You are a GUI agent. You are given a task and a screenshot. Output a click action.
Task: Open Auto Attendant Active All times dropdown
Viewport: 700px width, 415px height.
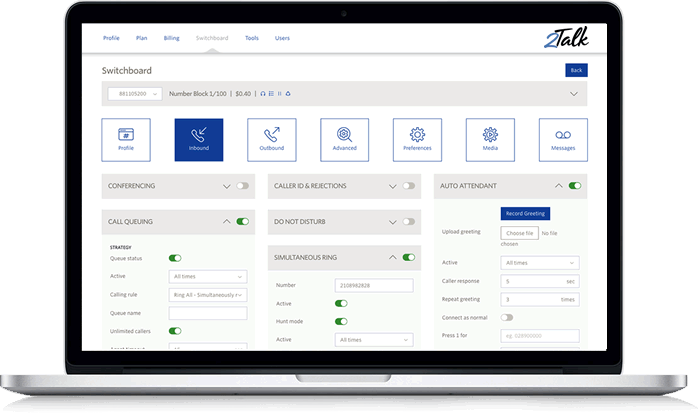[x=540, y=263]
